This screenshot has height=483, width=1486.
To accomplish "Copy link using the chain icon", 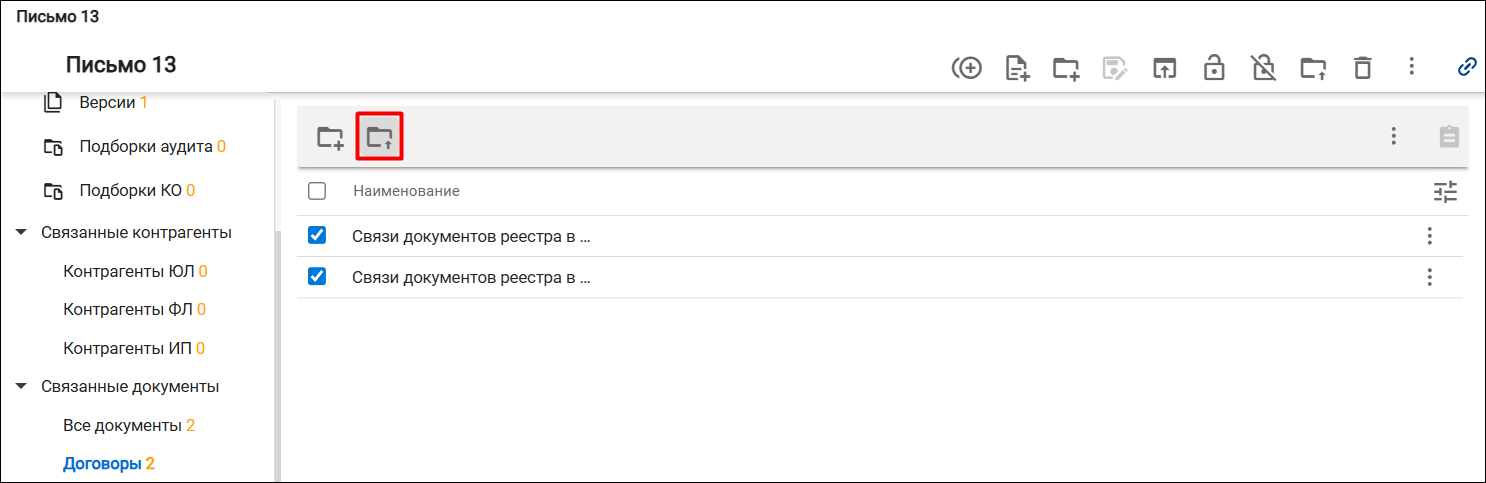I will point(1467,67).
